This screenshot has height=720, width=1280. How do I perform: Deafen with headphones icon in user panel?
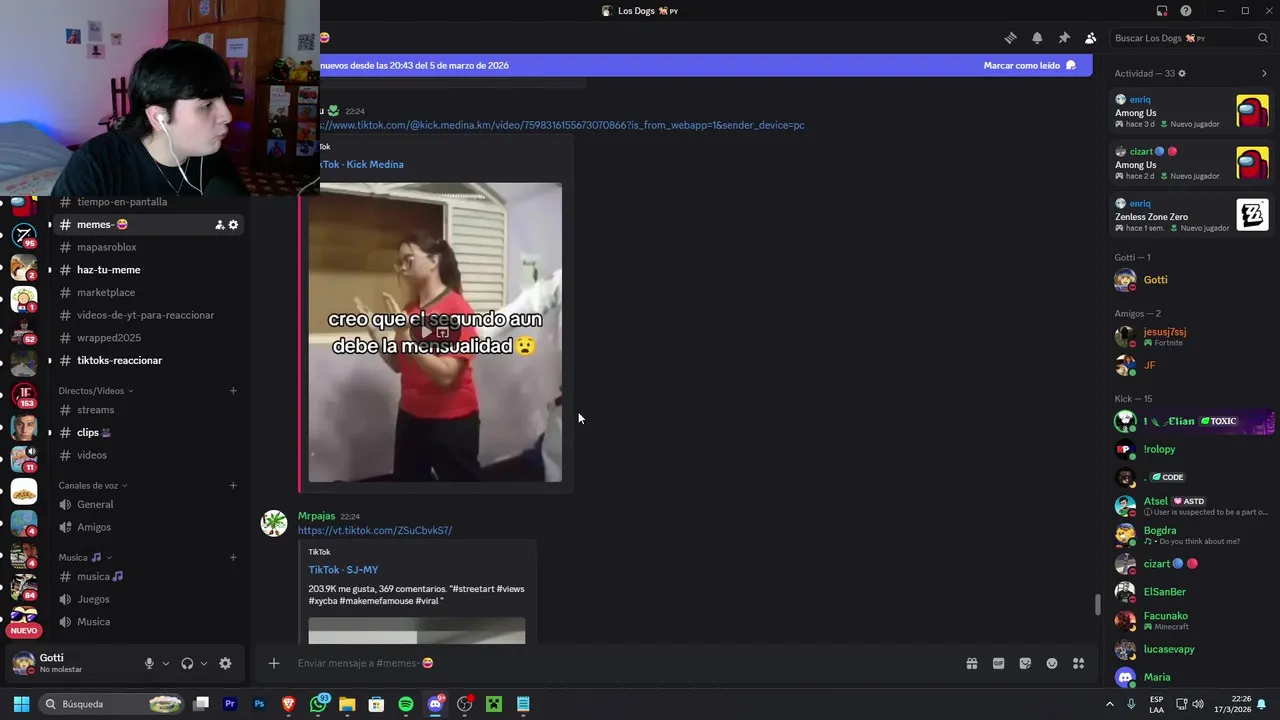(x=187, y=663)
